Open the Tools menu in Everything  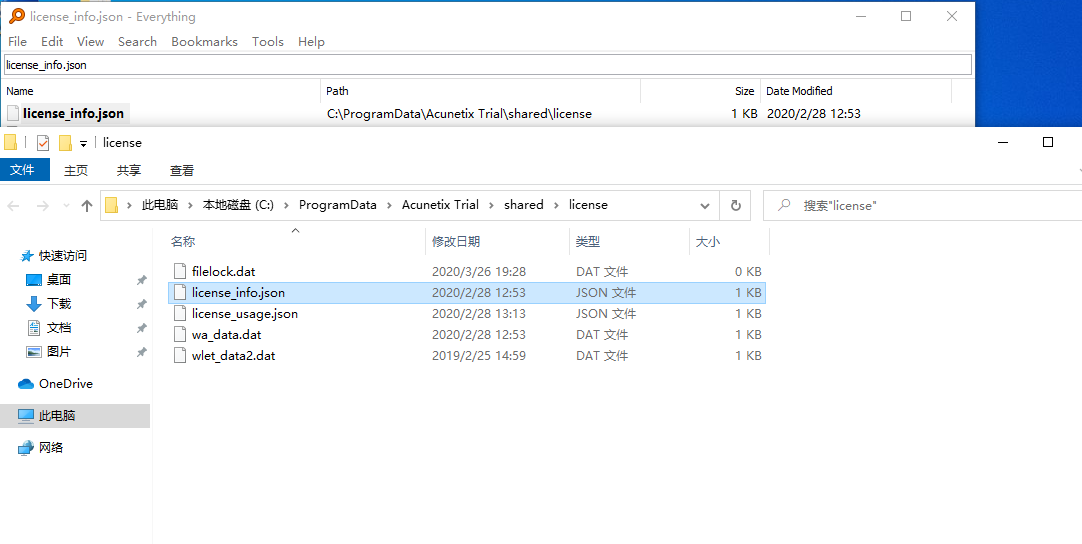click(x=268, y=41)
